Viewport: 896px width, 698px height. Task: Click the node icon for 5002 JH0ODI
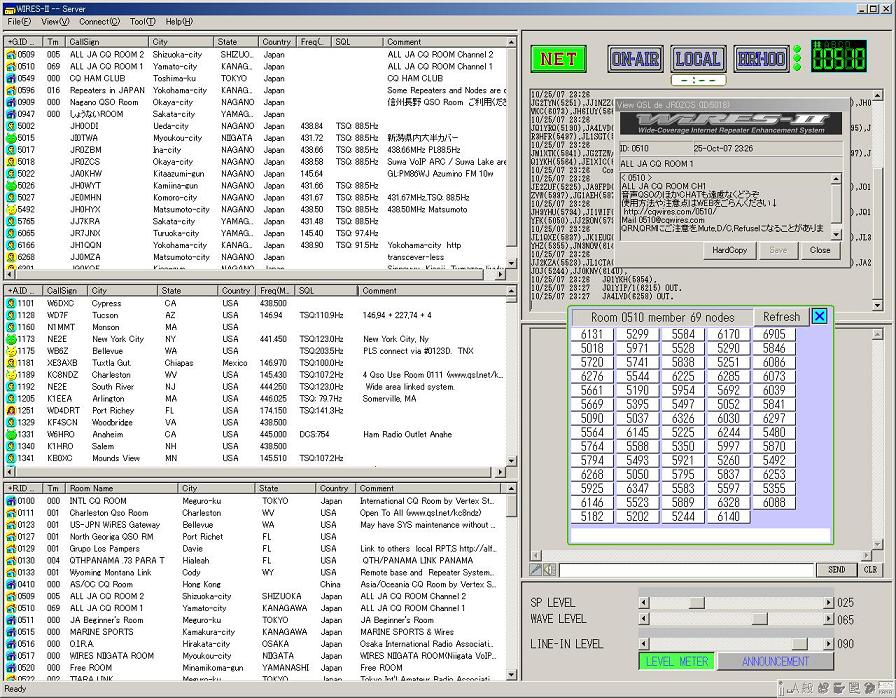pos(11,126)
